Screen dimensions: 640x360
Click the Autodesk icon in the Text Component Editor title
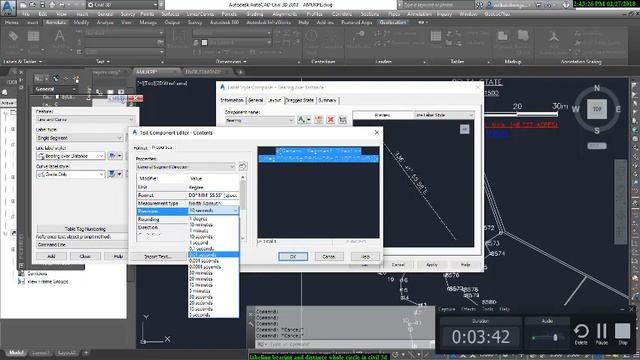(x=135, y=133)
